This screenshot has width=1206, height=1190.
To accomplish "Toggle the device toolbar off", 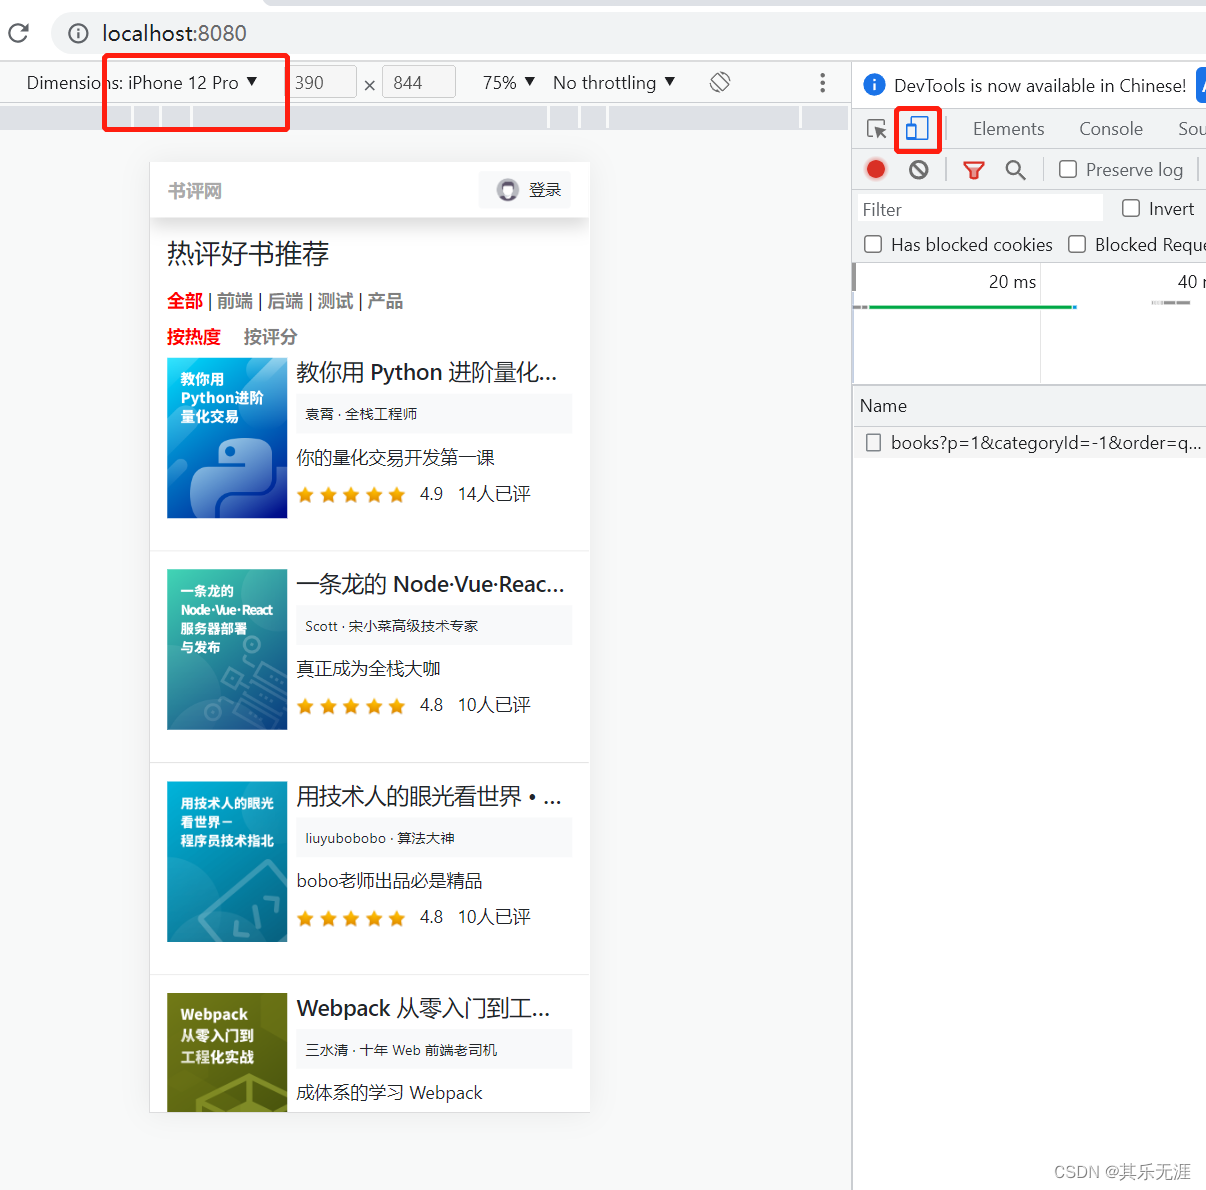I will 918,129.
